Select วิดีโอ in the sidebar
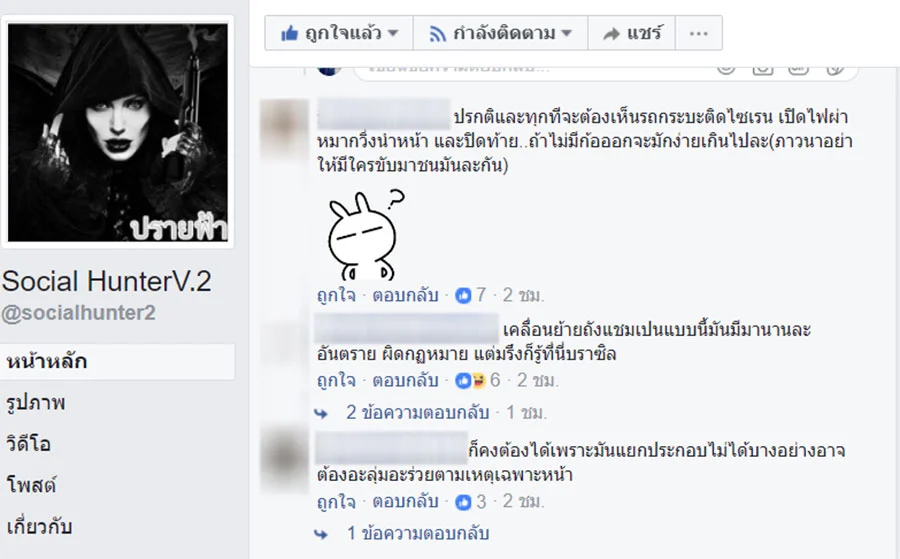Viewport: 900px width, 559px height. 29,444
